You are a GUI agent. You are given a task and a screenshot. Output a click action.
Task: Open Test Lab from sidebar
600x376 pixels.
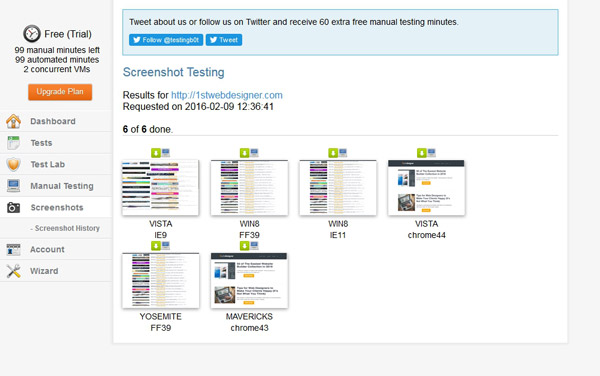point(56,164)
